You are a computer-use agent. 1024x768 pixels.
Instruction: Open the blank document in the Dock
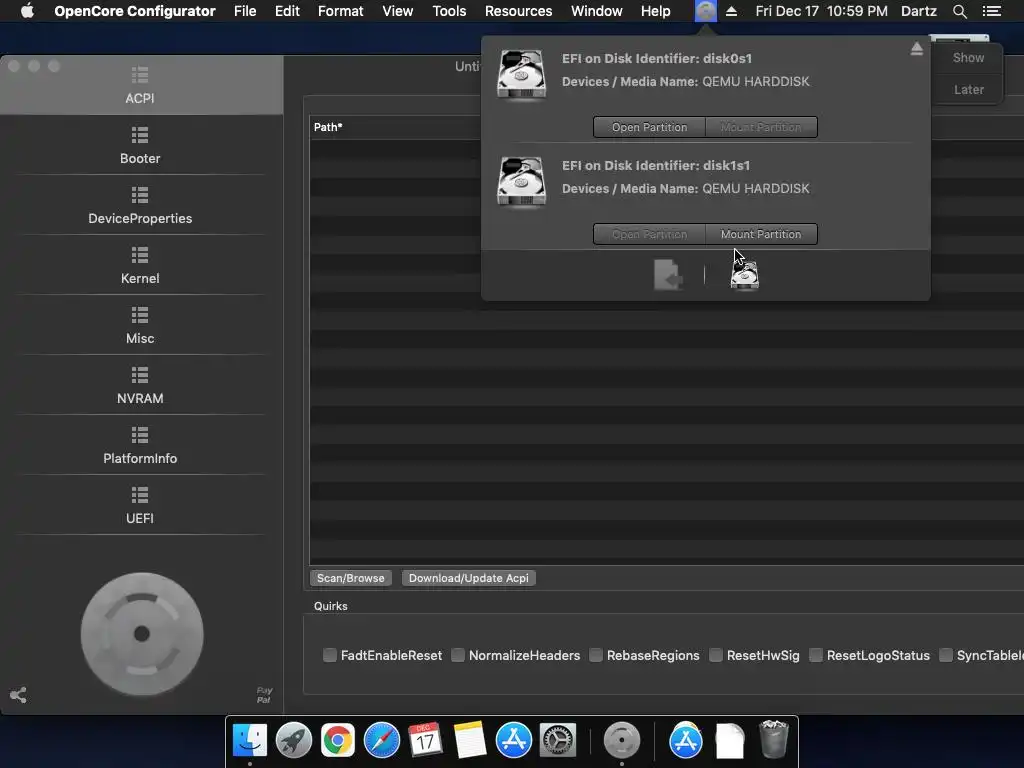click(x=729, y=741)
